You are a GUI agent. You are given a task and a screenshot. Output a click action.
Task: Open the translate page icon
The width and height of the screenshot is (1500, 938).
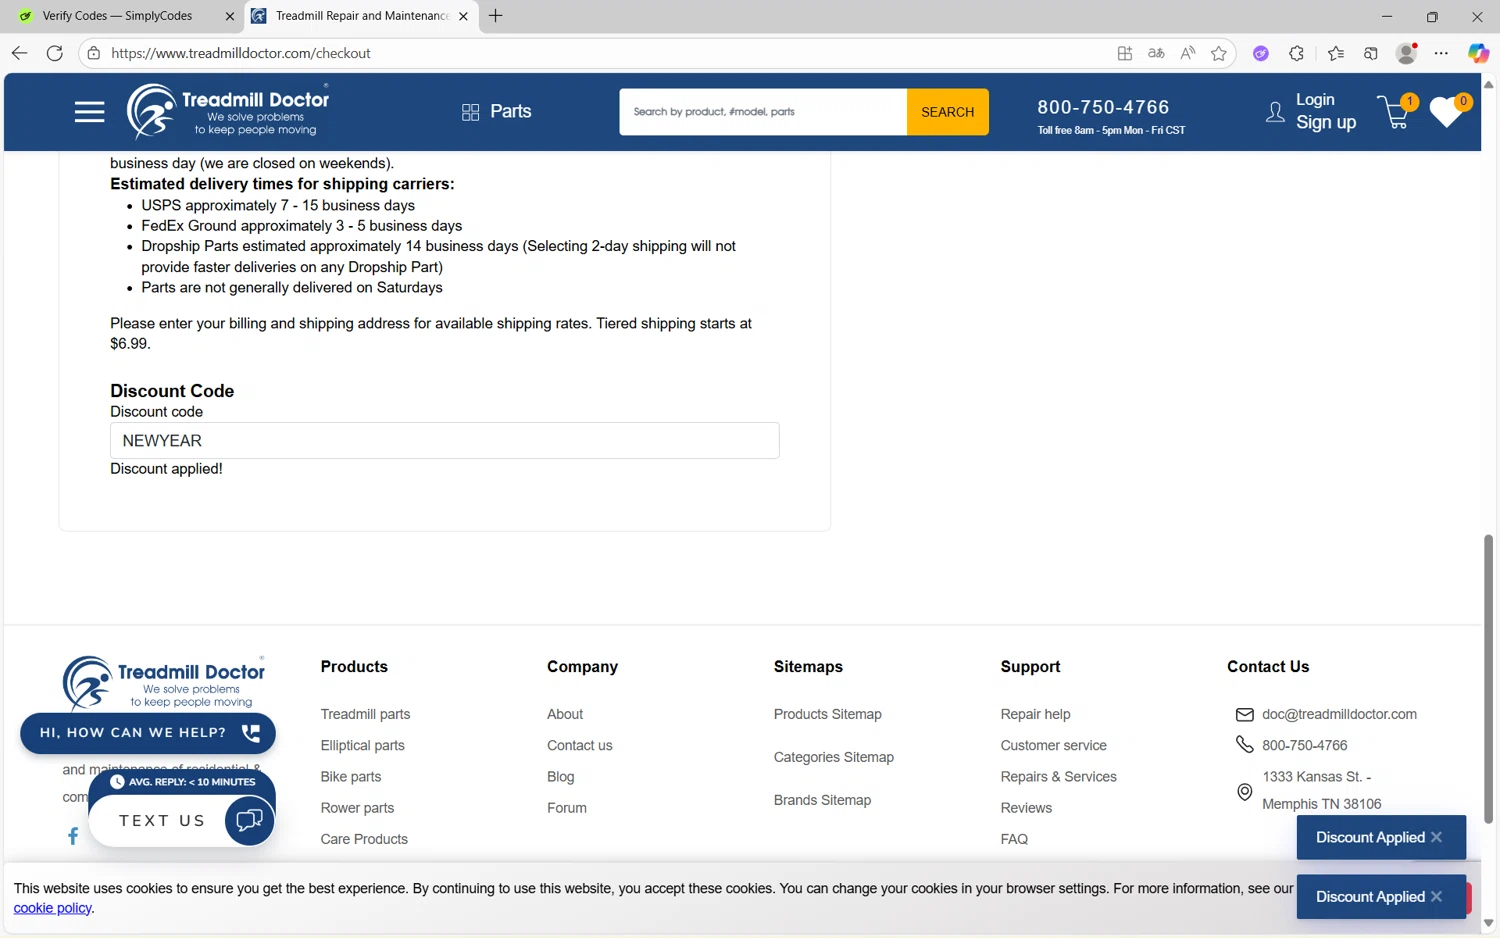click(x=1156, y=53)
